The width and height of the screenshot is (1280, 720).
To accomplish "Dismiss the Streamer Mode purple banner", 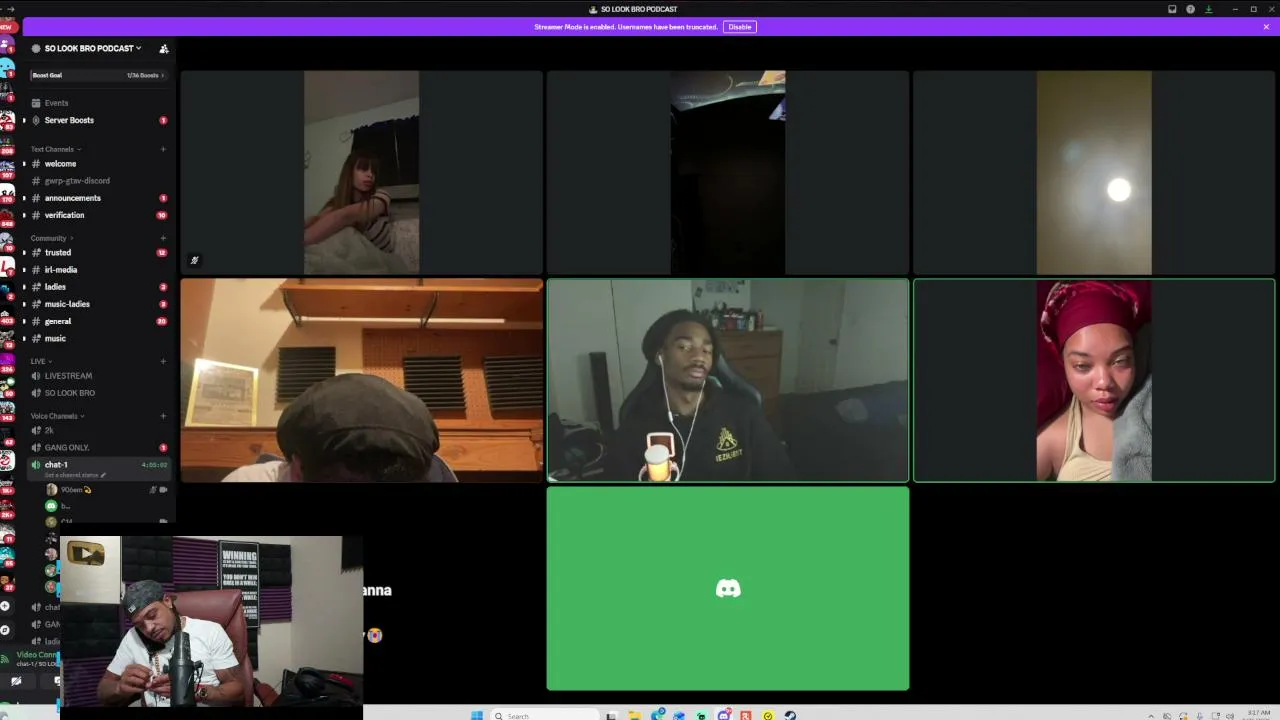I will click(1266, 27).
